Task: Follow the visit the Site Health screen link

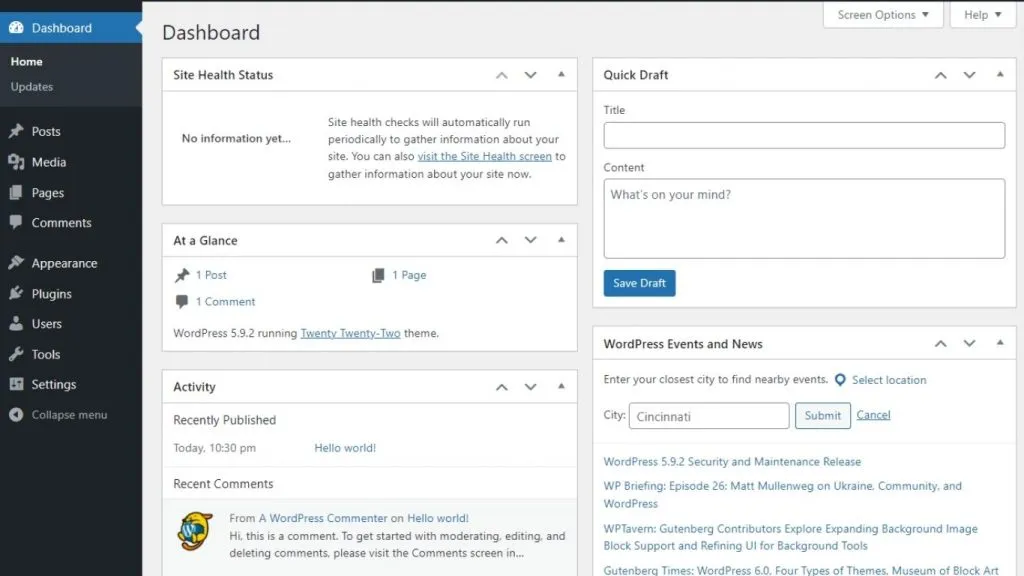Action: click(x=485, y=156)
